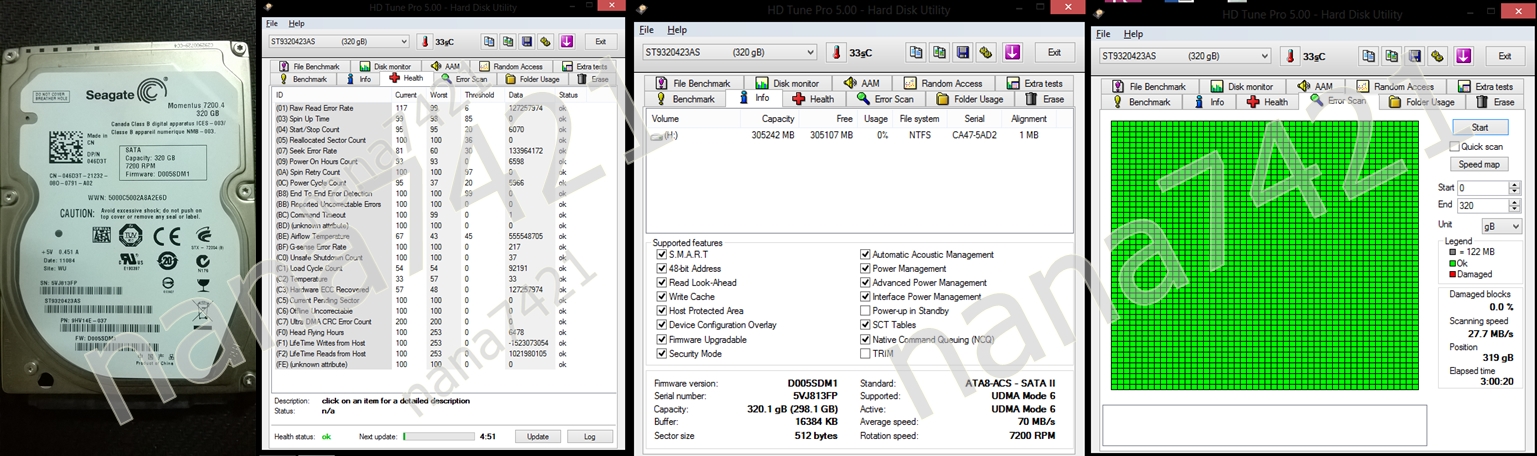Image resolution: width=1537 pixels, height=456 pixels.
Task: Click the Next update progress bar
Action: coord(438,436)
